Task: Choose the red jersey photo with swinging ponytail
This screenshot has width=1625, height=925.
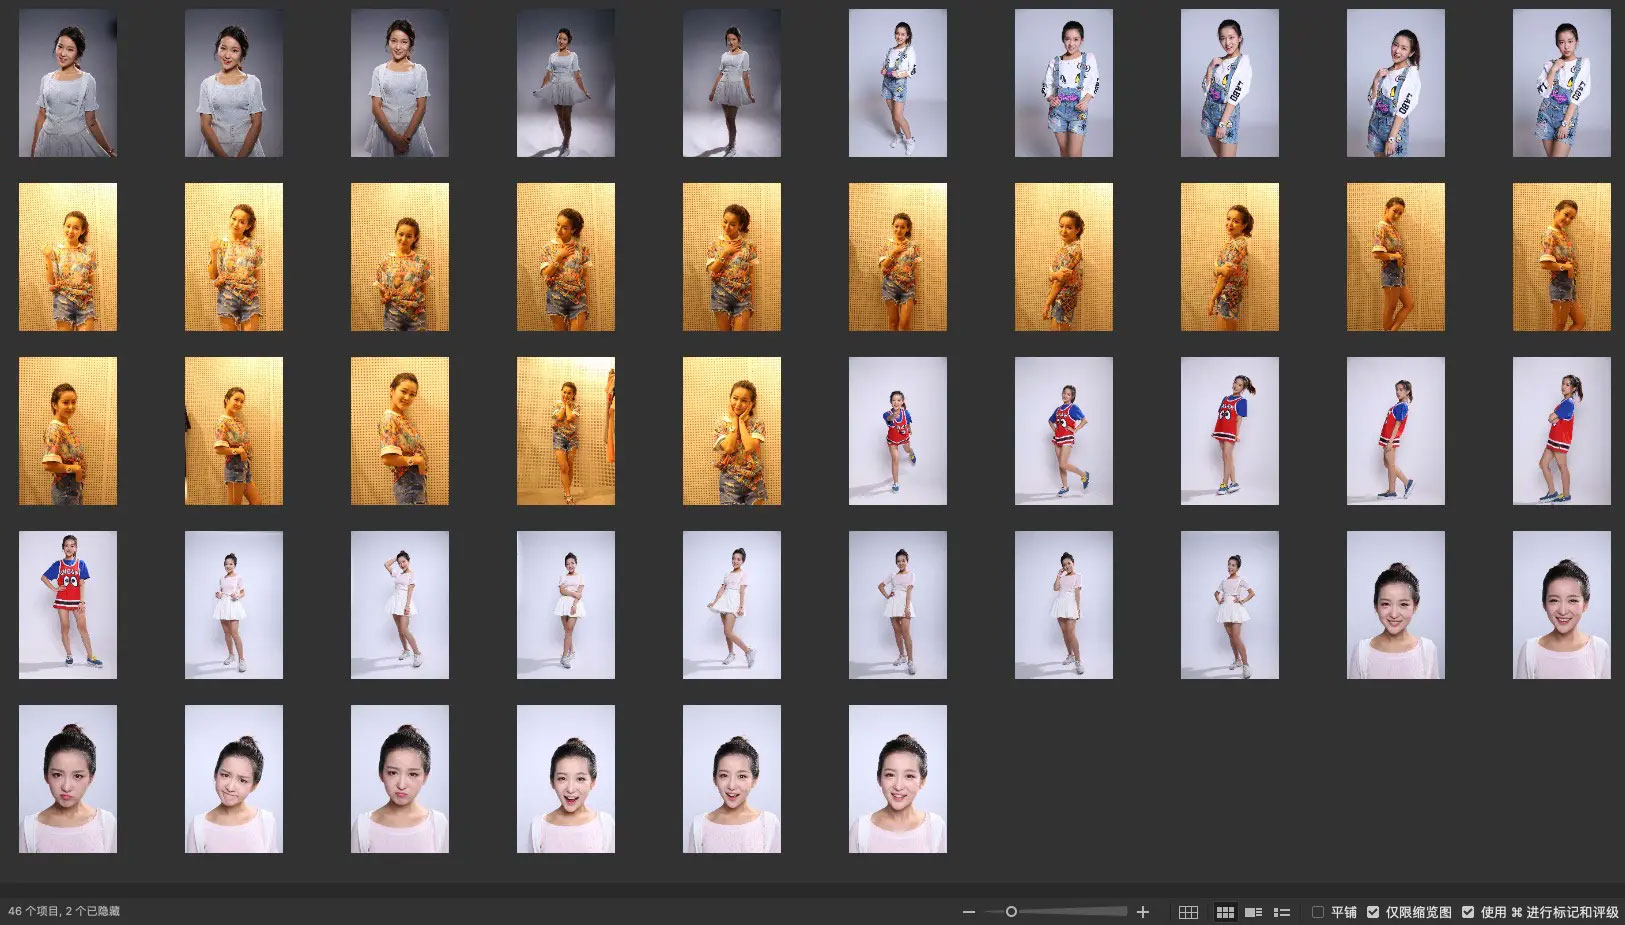Action: pos(1229,431)
